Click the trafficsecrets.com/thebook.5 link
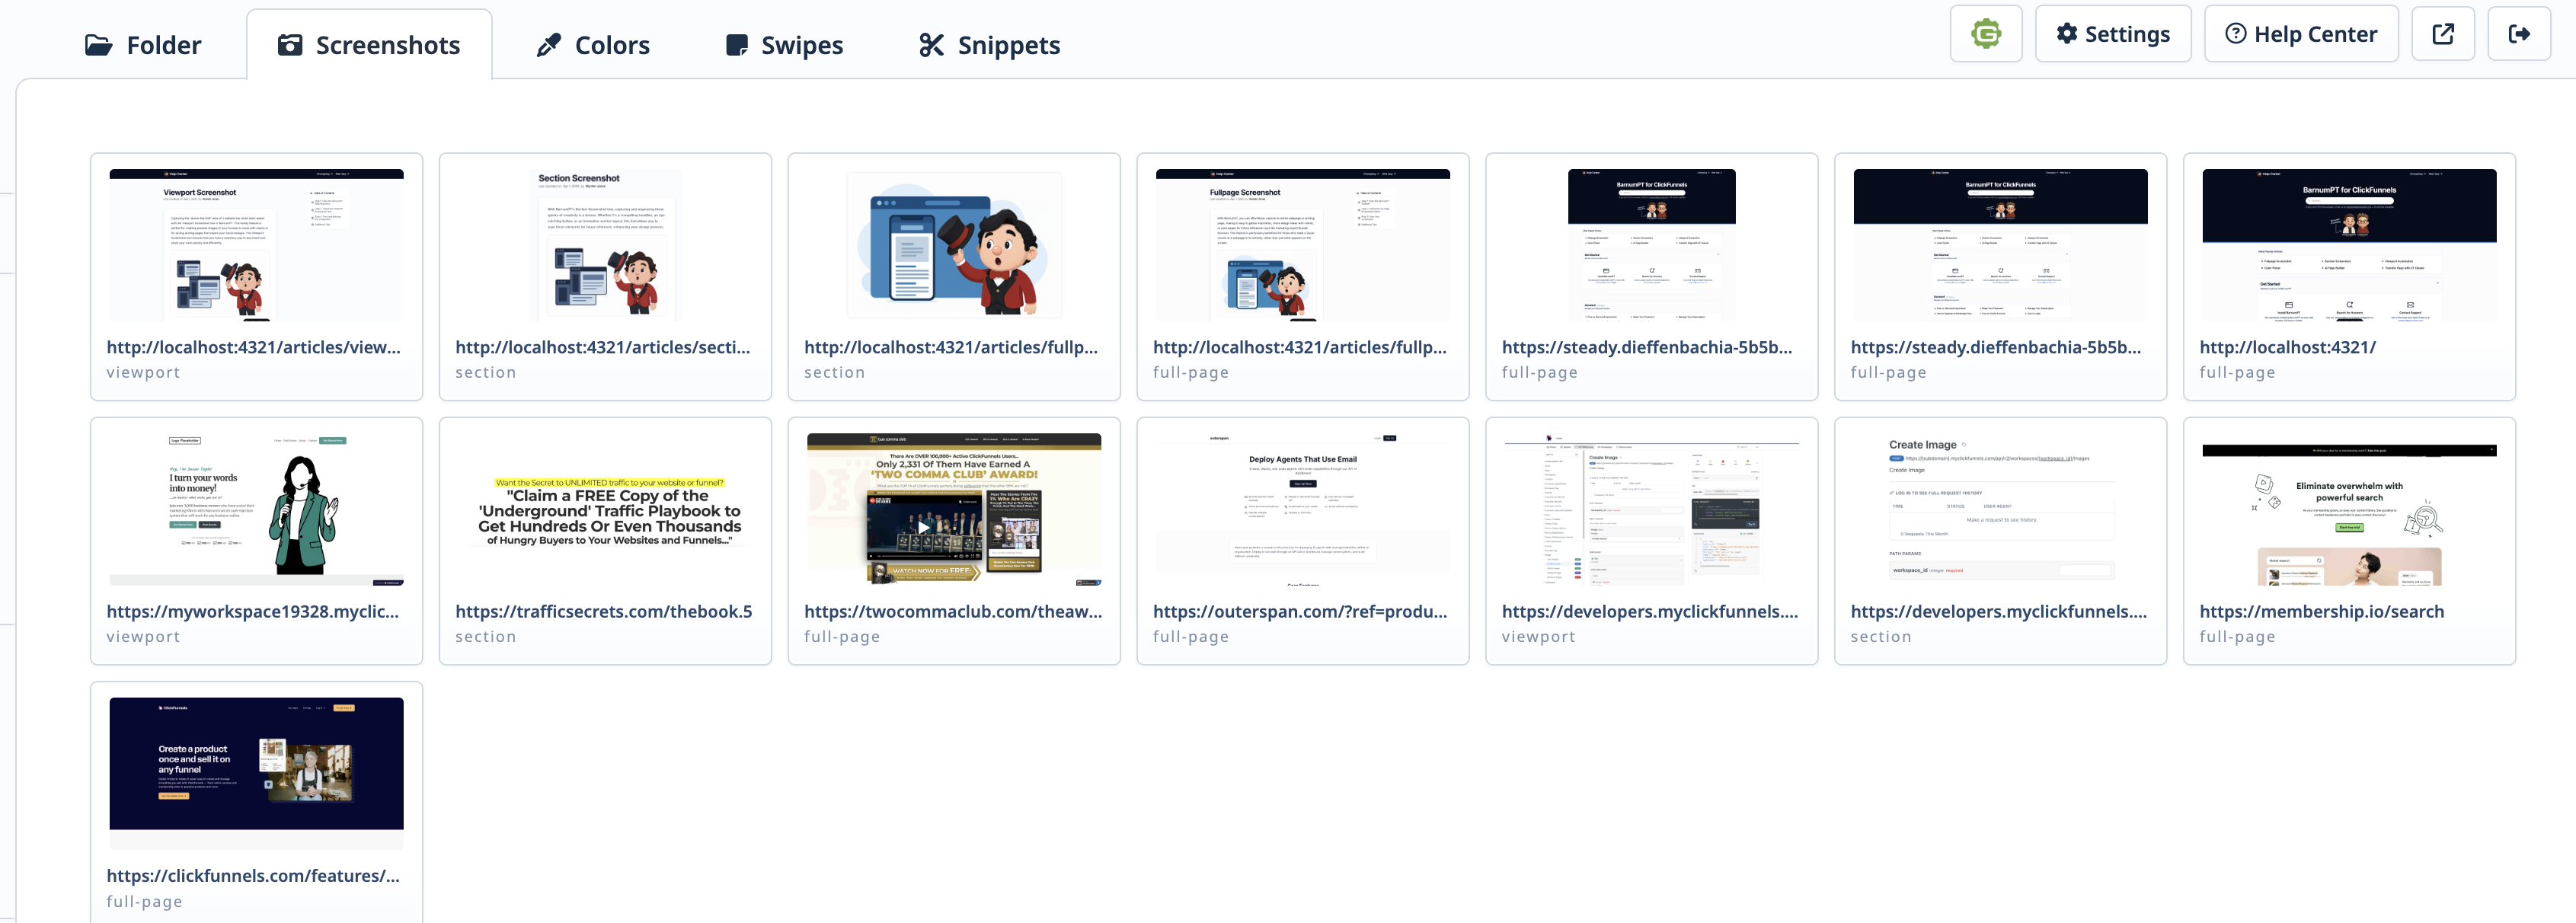This screenshot has height=923, width=2576. coord(603,611)
